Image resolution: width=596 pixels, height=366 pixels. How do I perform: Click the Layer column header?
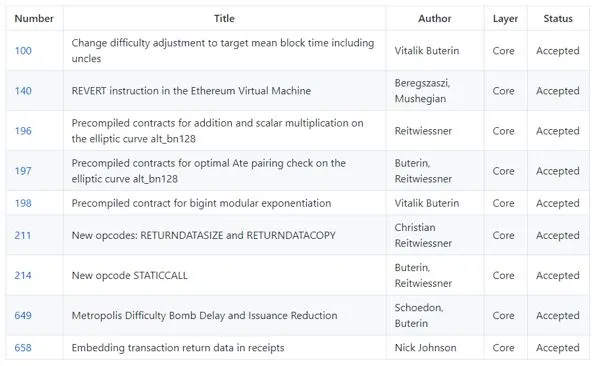click(x=506, y=19)
